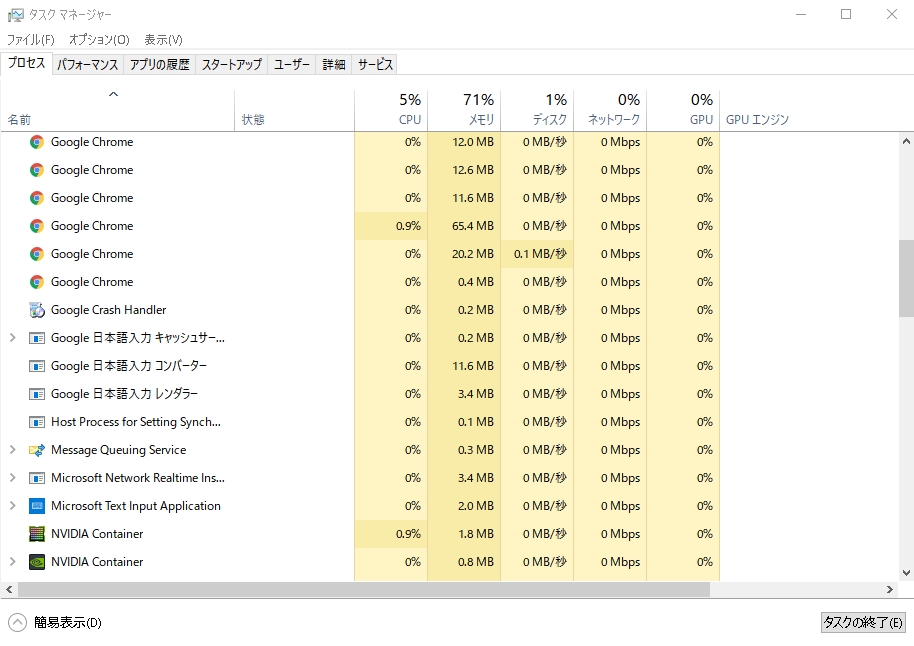Click icon of NVIDIA Container using 0.8 MB
The height and width of the screenshot is (646, 914).
[37, 562]
